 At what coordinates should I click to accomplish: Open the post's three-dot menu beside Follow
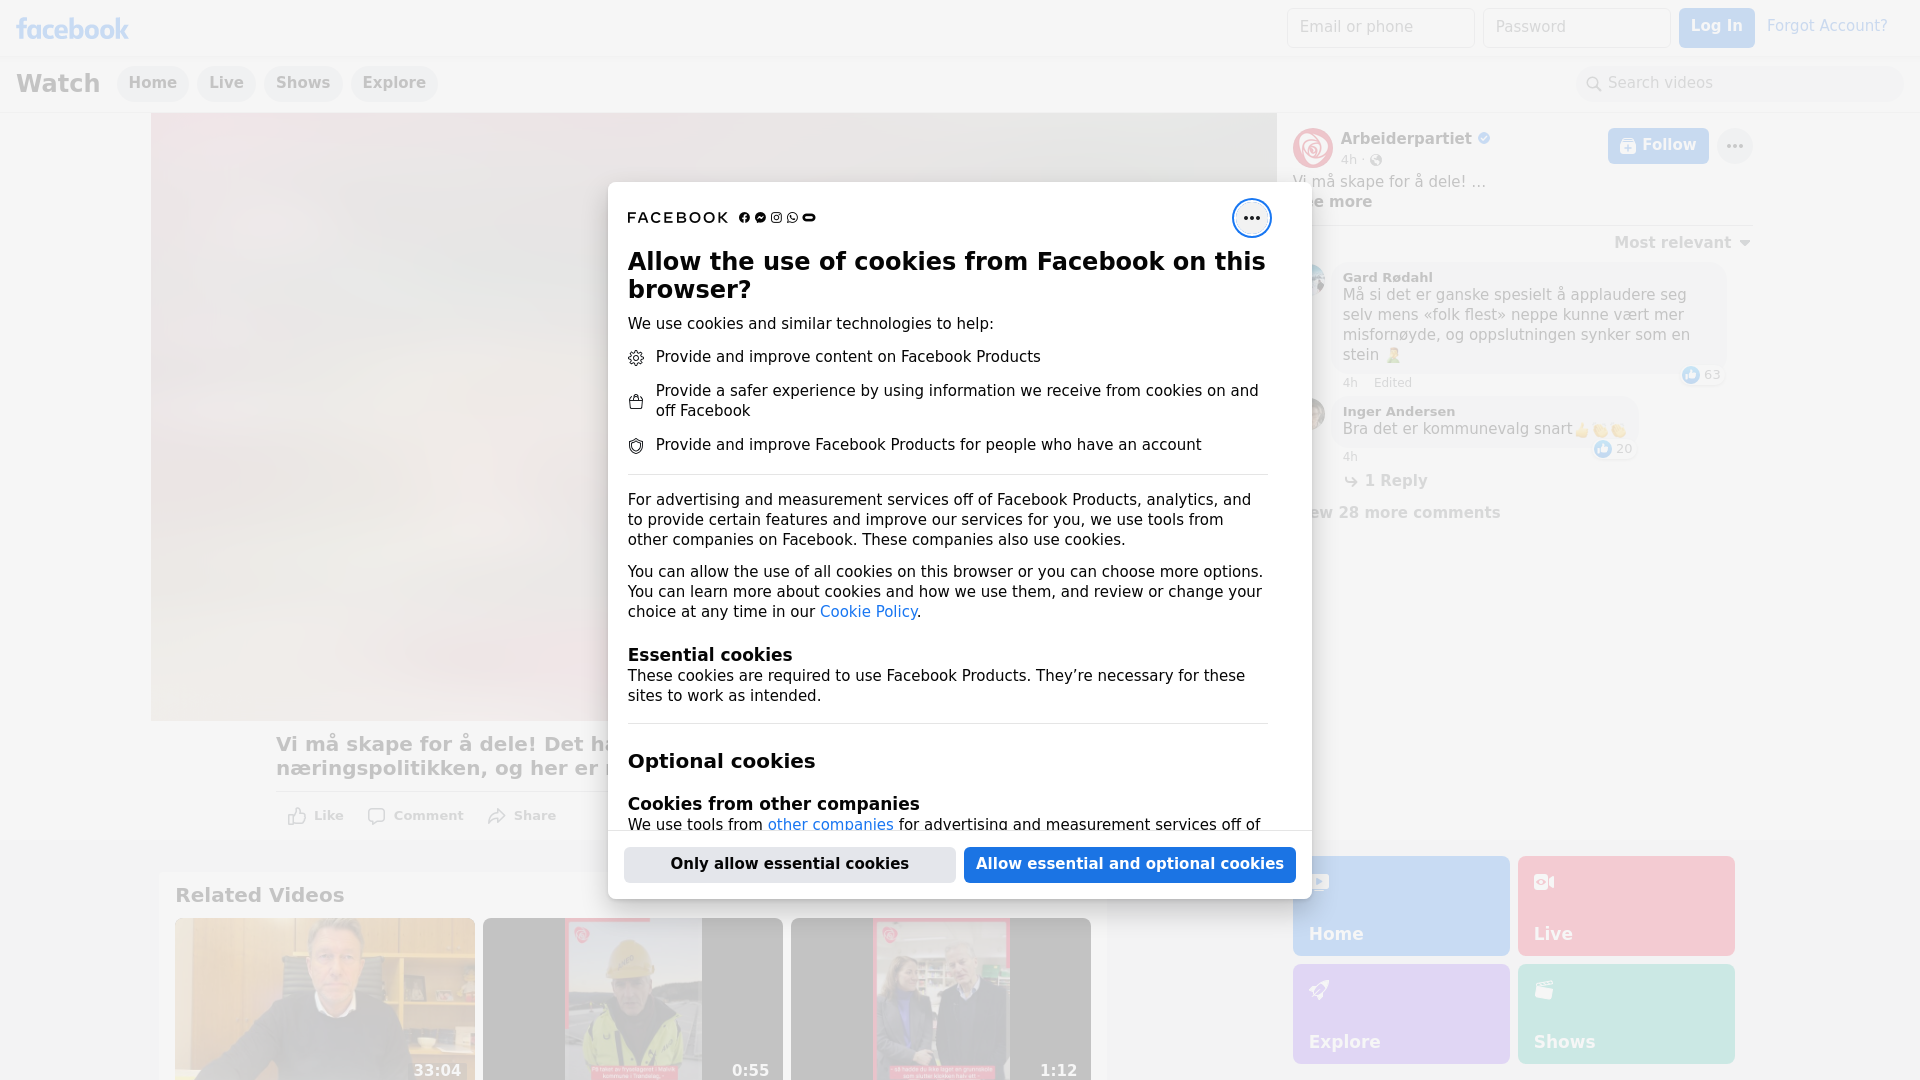(x=1734, y=146)
